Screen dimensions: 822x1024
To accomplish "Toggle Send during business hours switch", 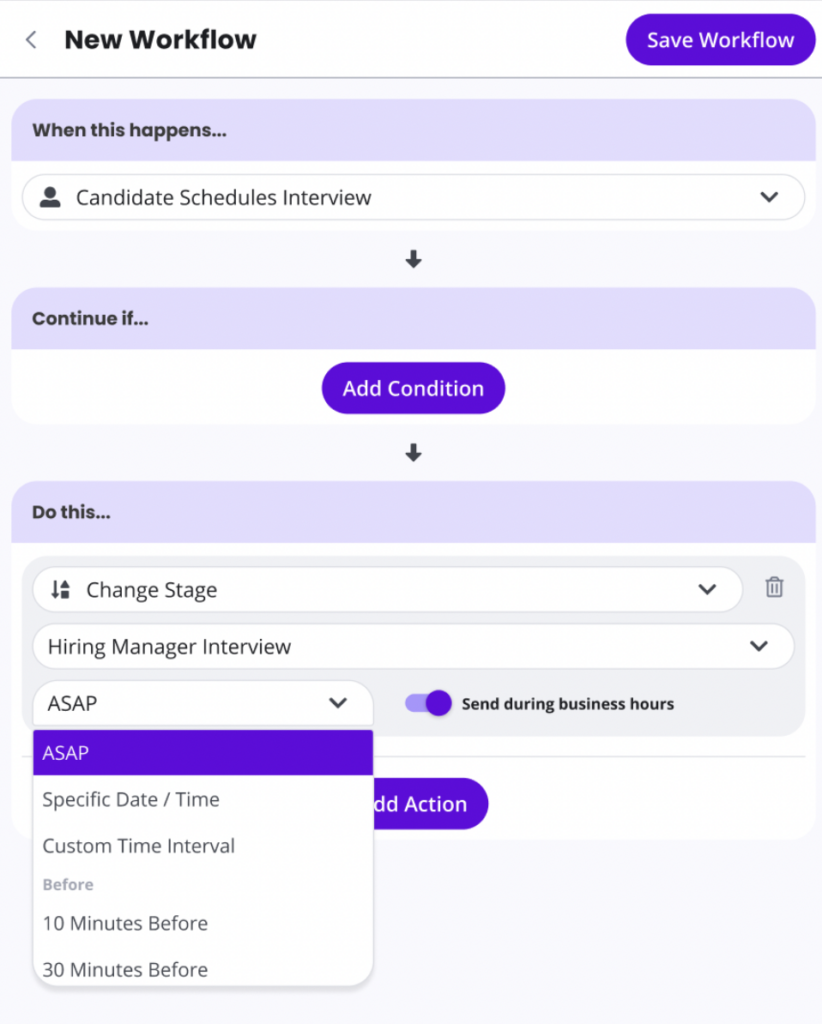I will (x=428, y=703).
